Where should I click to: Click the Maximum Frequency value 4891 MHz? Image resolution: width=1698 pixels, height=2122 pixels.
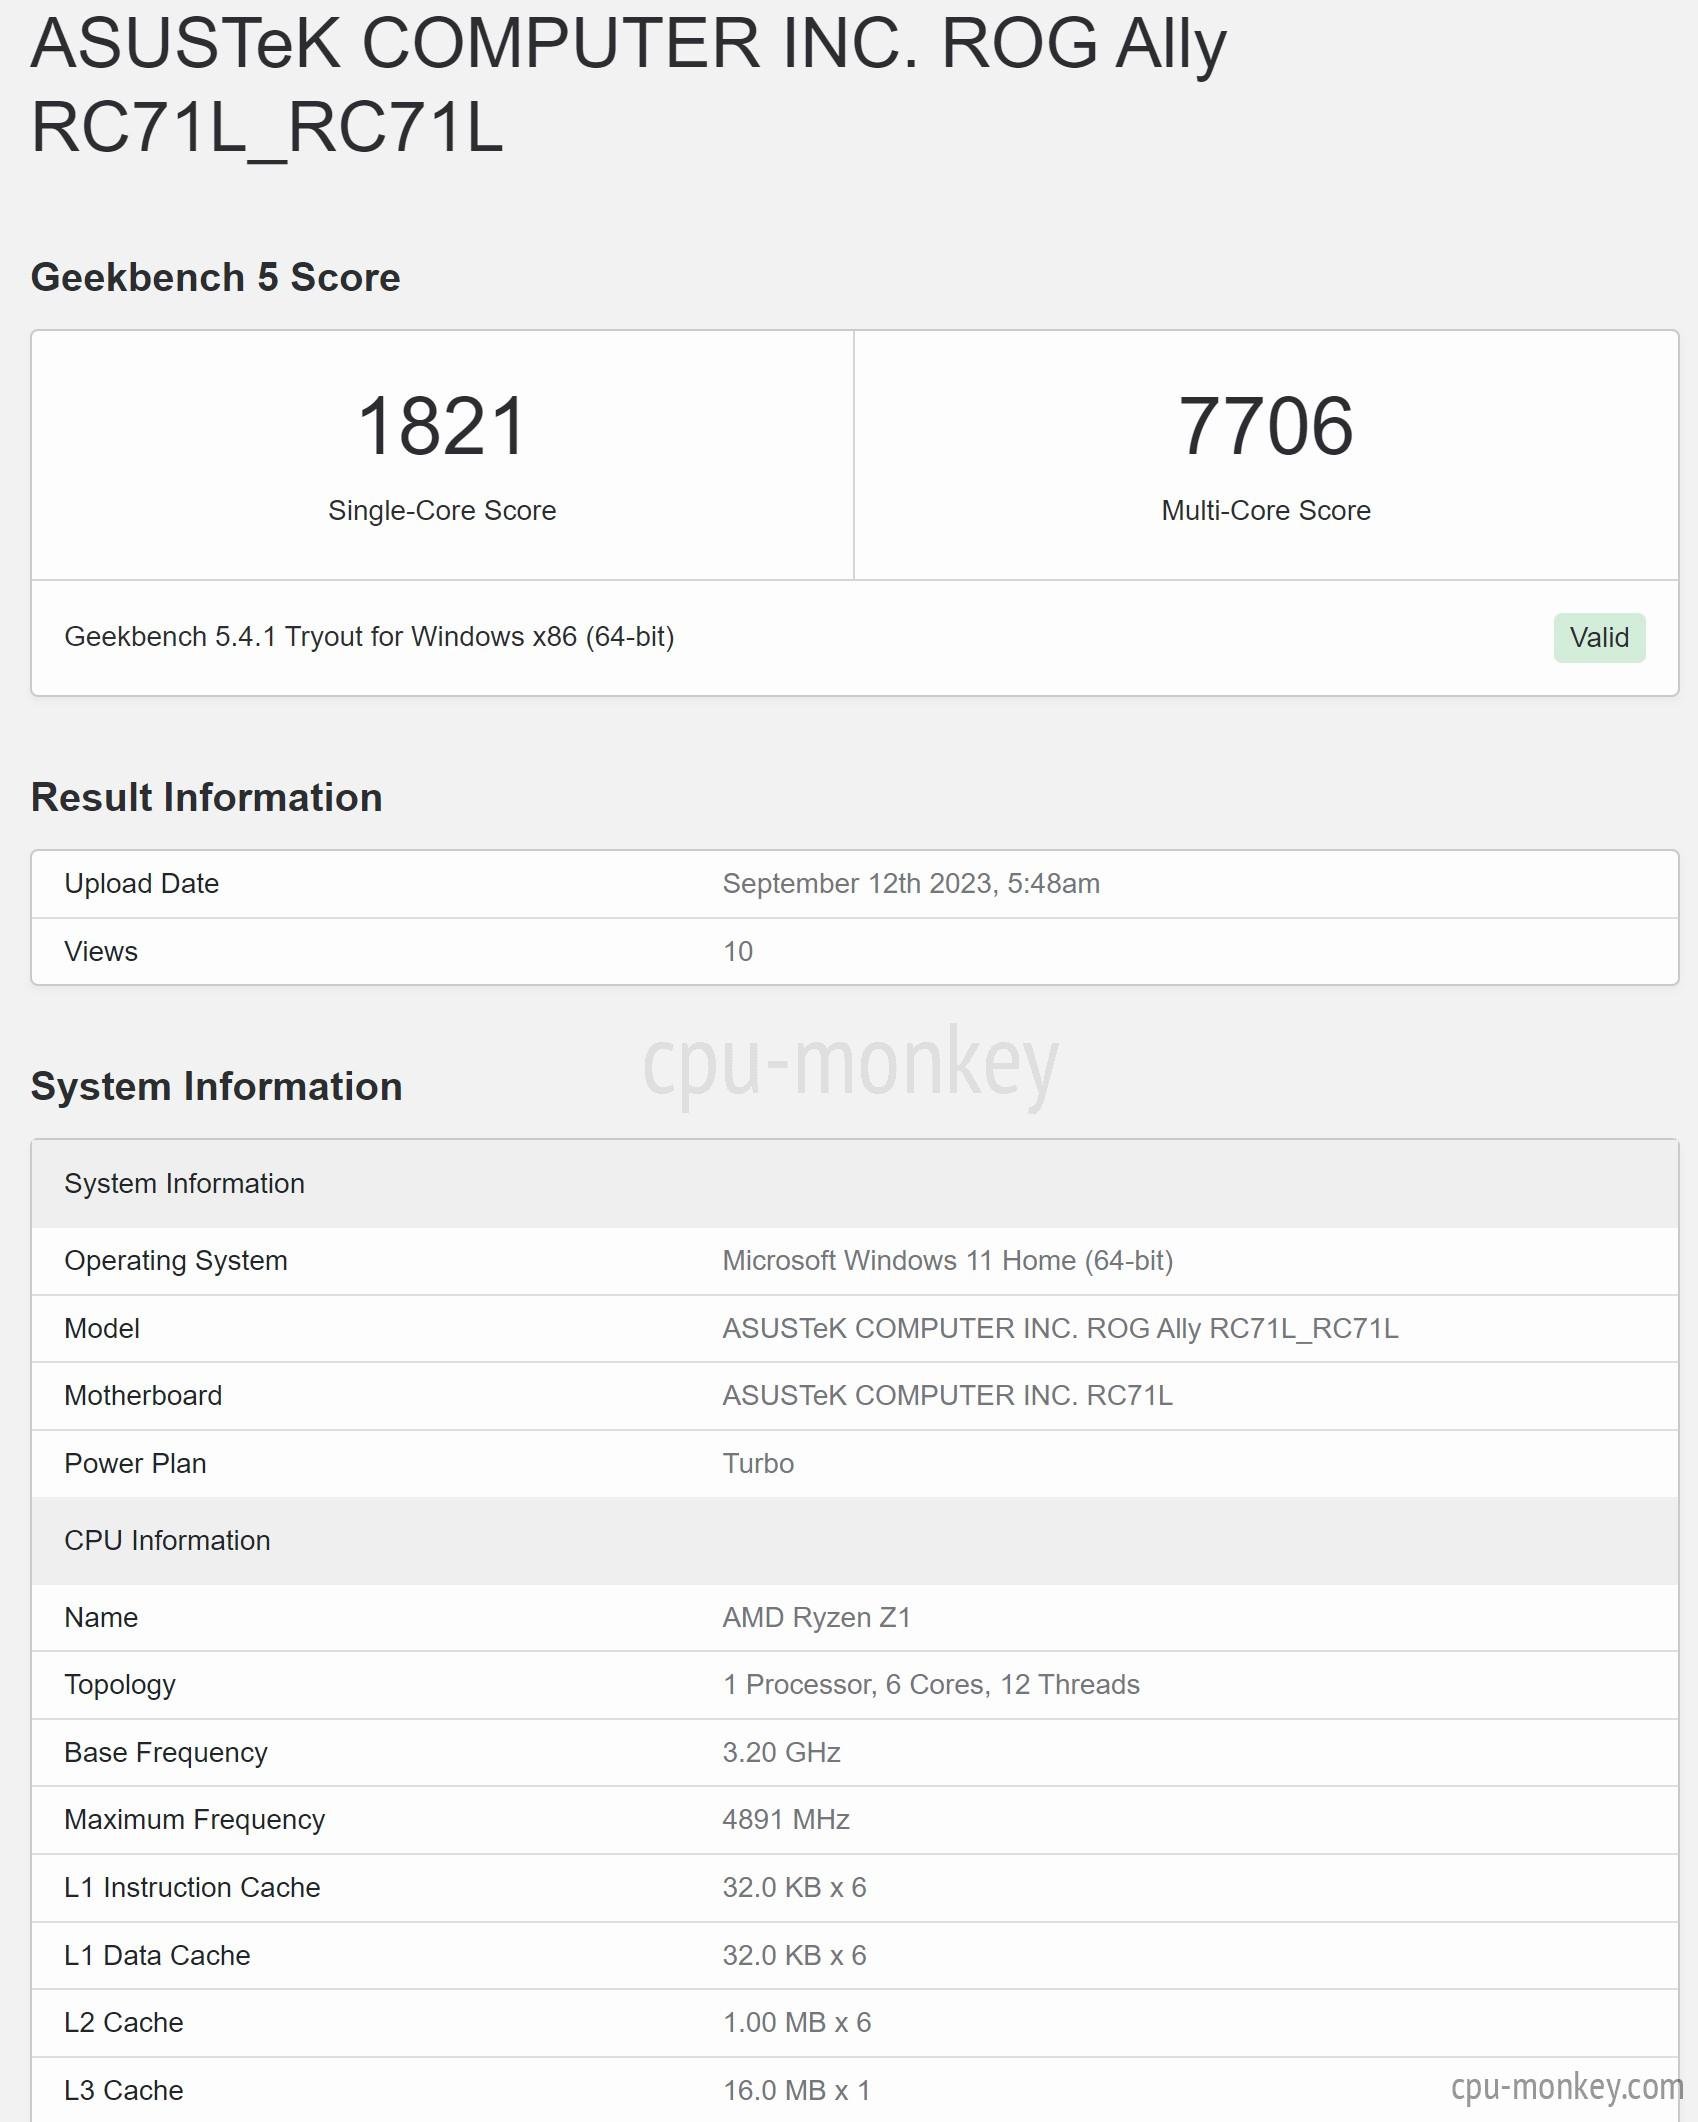[785, 1819]
